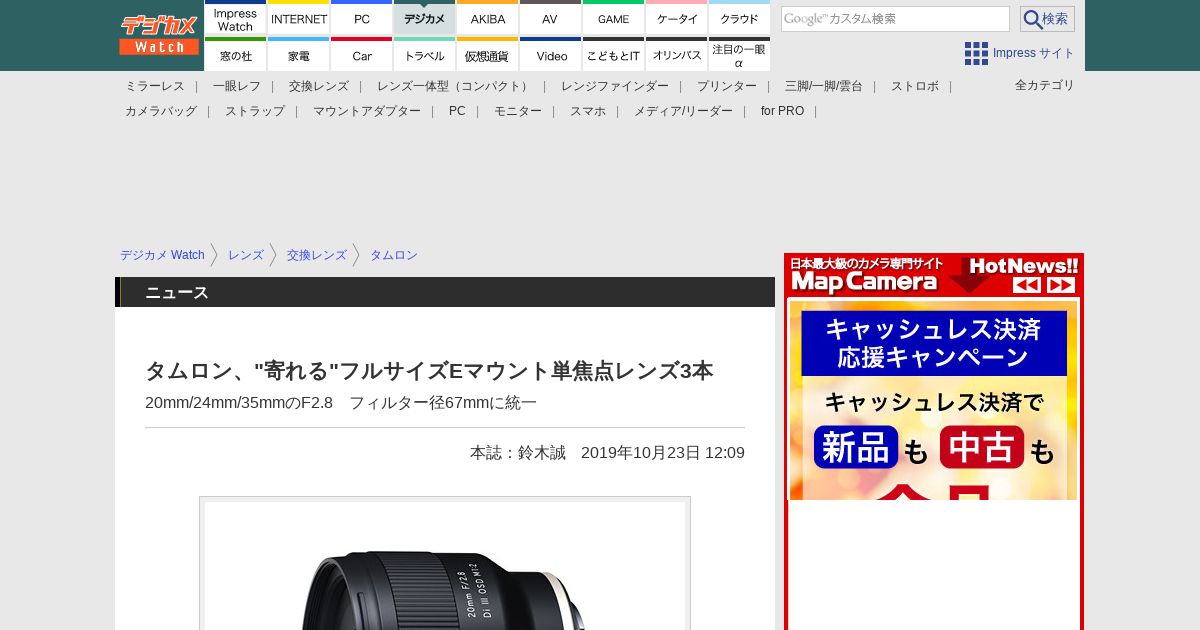Viewport: 1200px width, 630px height.
Task: Click author text 本誌：鈴木誠
Action: coord(518,453)
